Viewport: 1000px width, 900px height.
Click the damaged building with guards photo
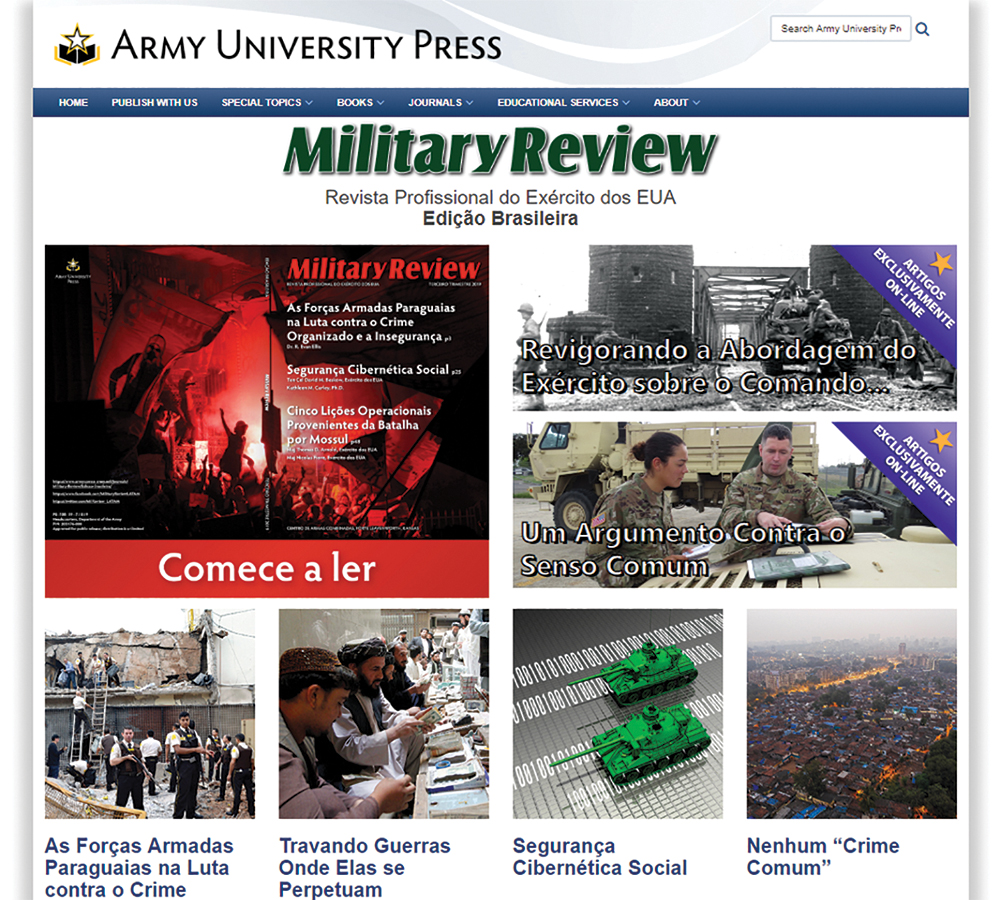tap(150, 713)
